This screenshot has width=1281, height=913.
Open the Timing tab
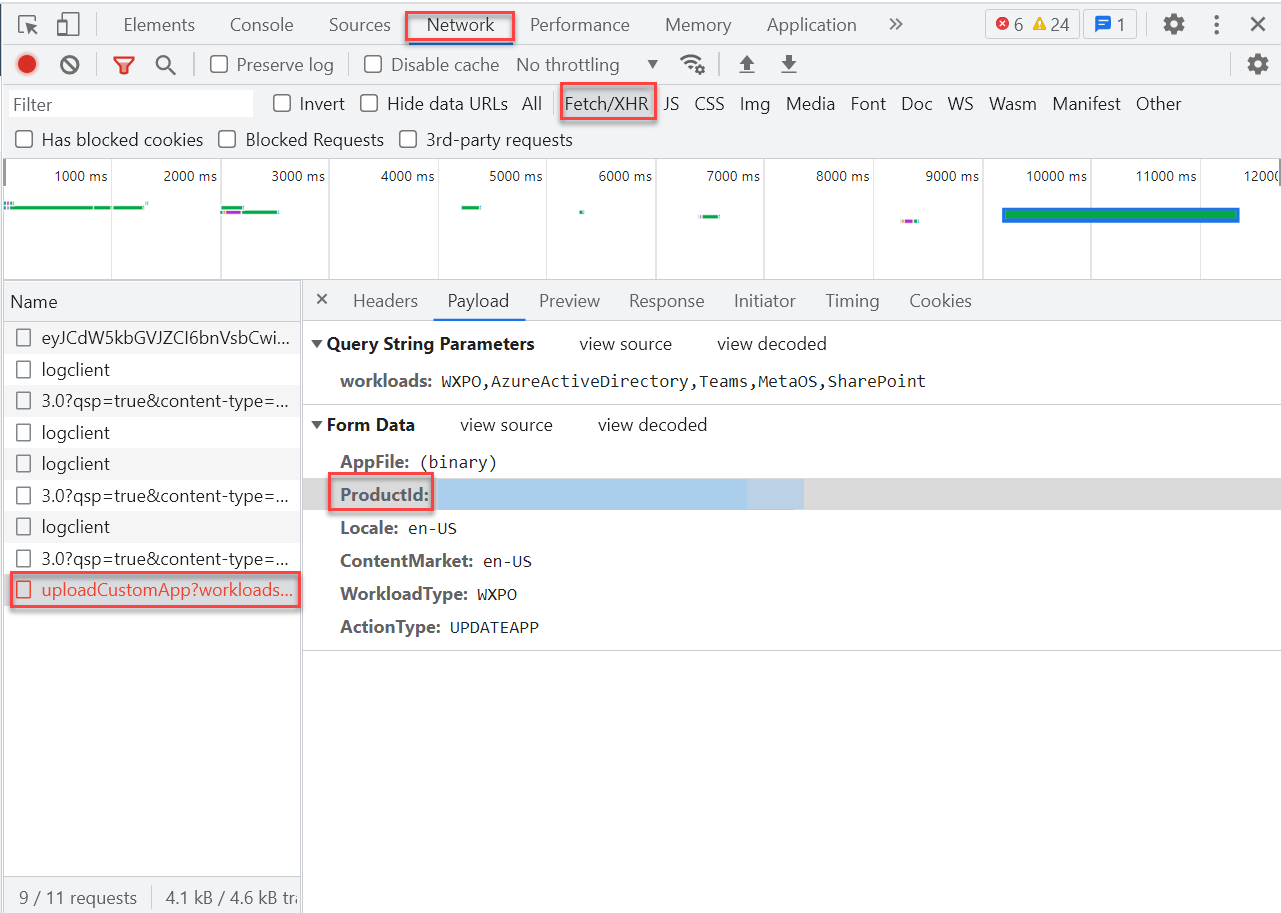tap(852, 301)
